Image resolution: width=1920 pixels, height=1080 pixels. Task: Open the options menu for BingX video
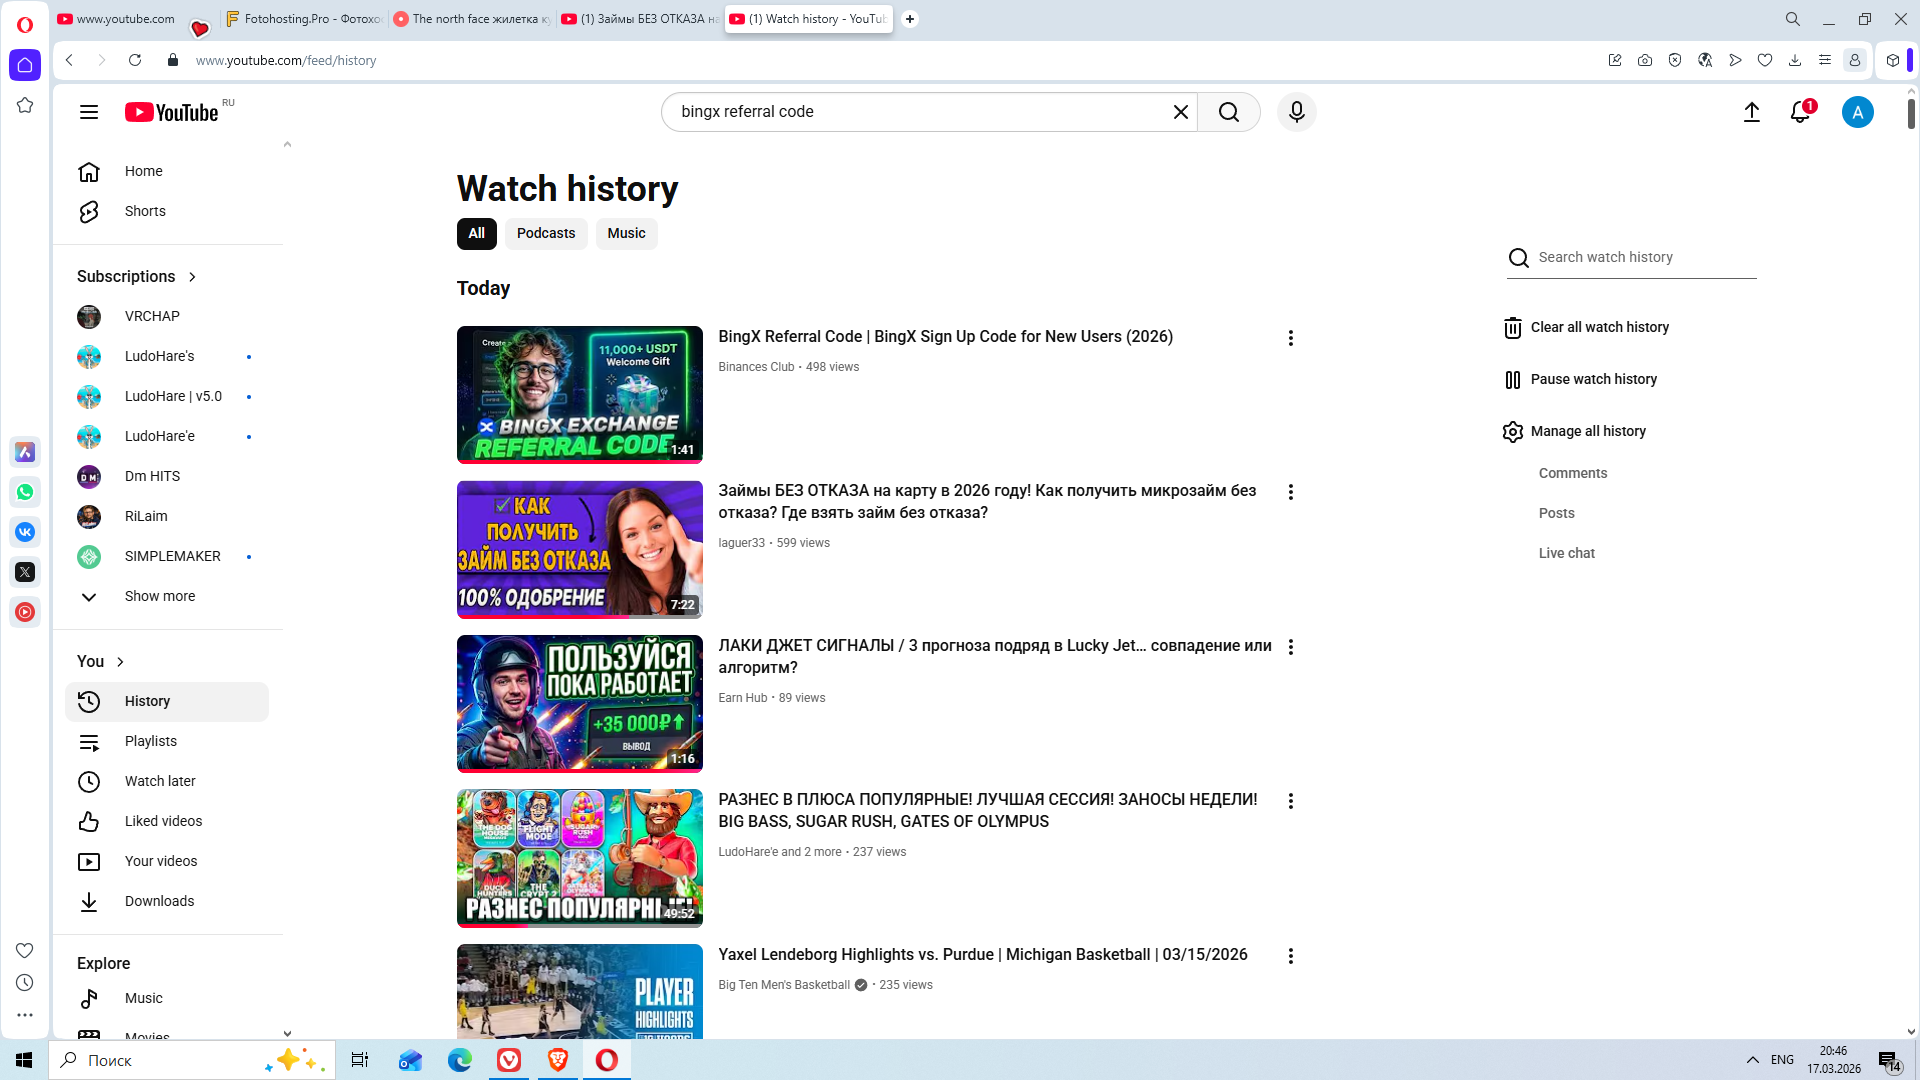tap(1290, 338)
